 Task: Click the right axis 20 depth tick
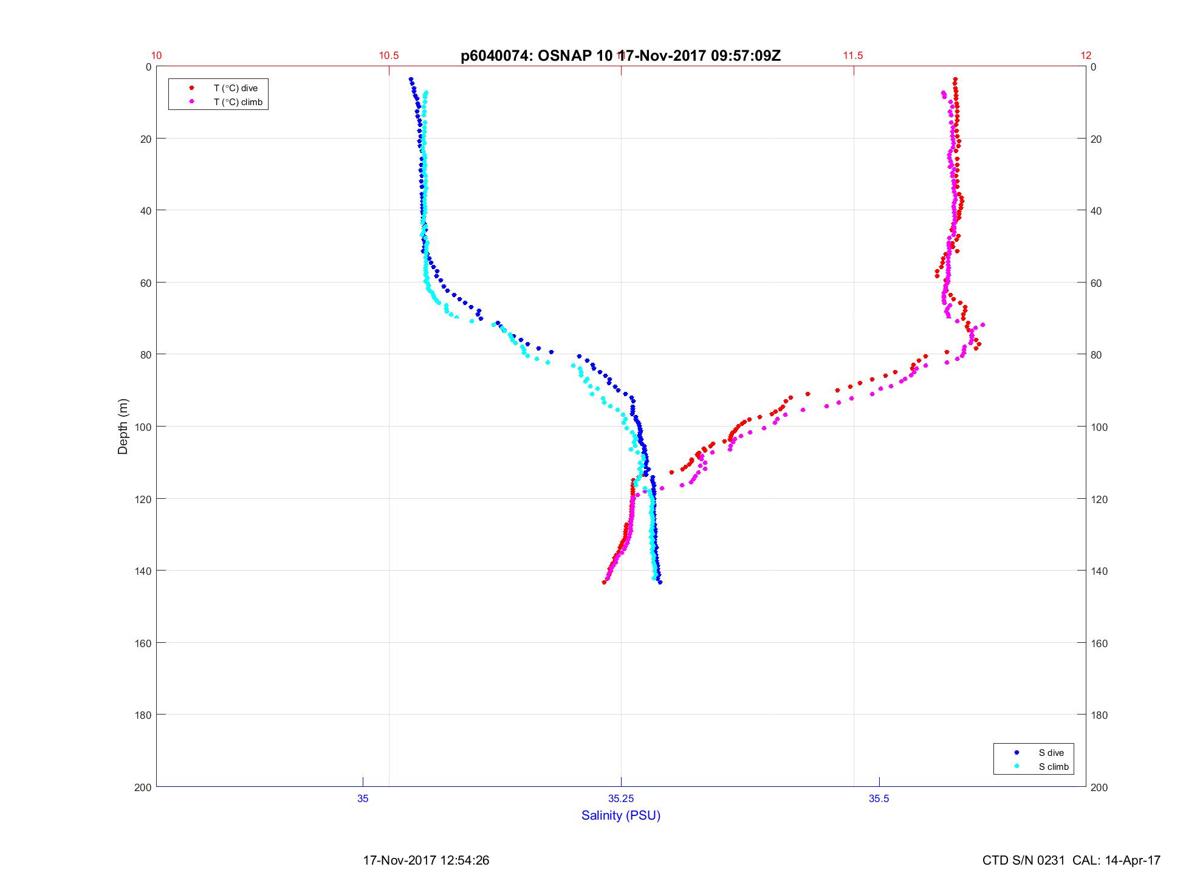pyautogui.click(x=1098, y=139)
